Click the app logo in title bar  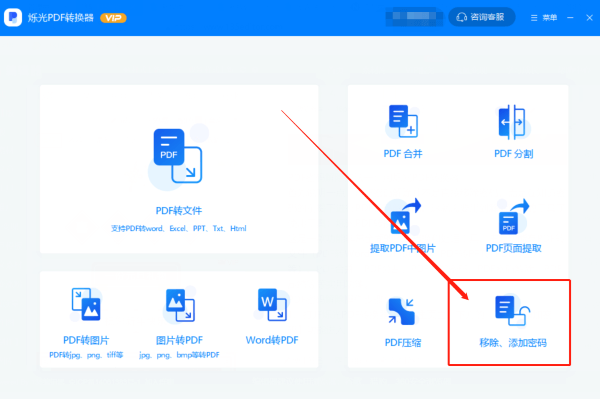pos(13,18)
